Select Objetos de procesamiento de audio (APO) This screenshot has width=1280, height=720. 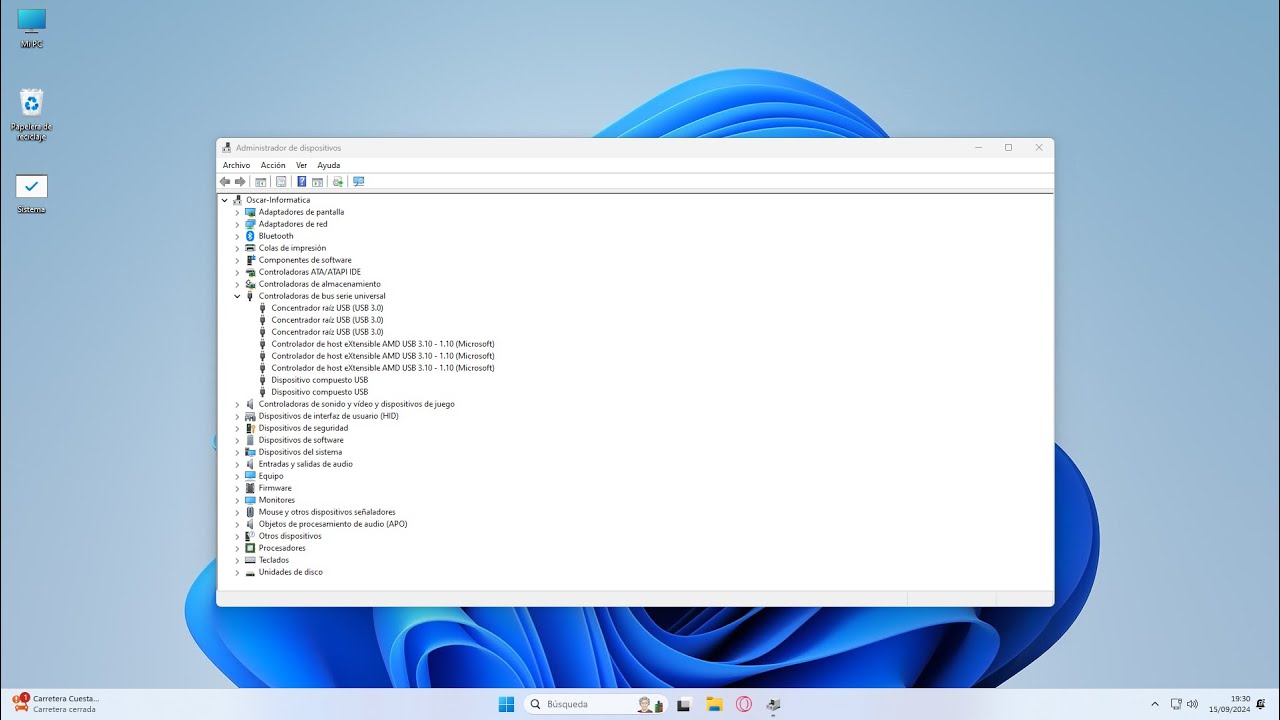[333, 524]
